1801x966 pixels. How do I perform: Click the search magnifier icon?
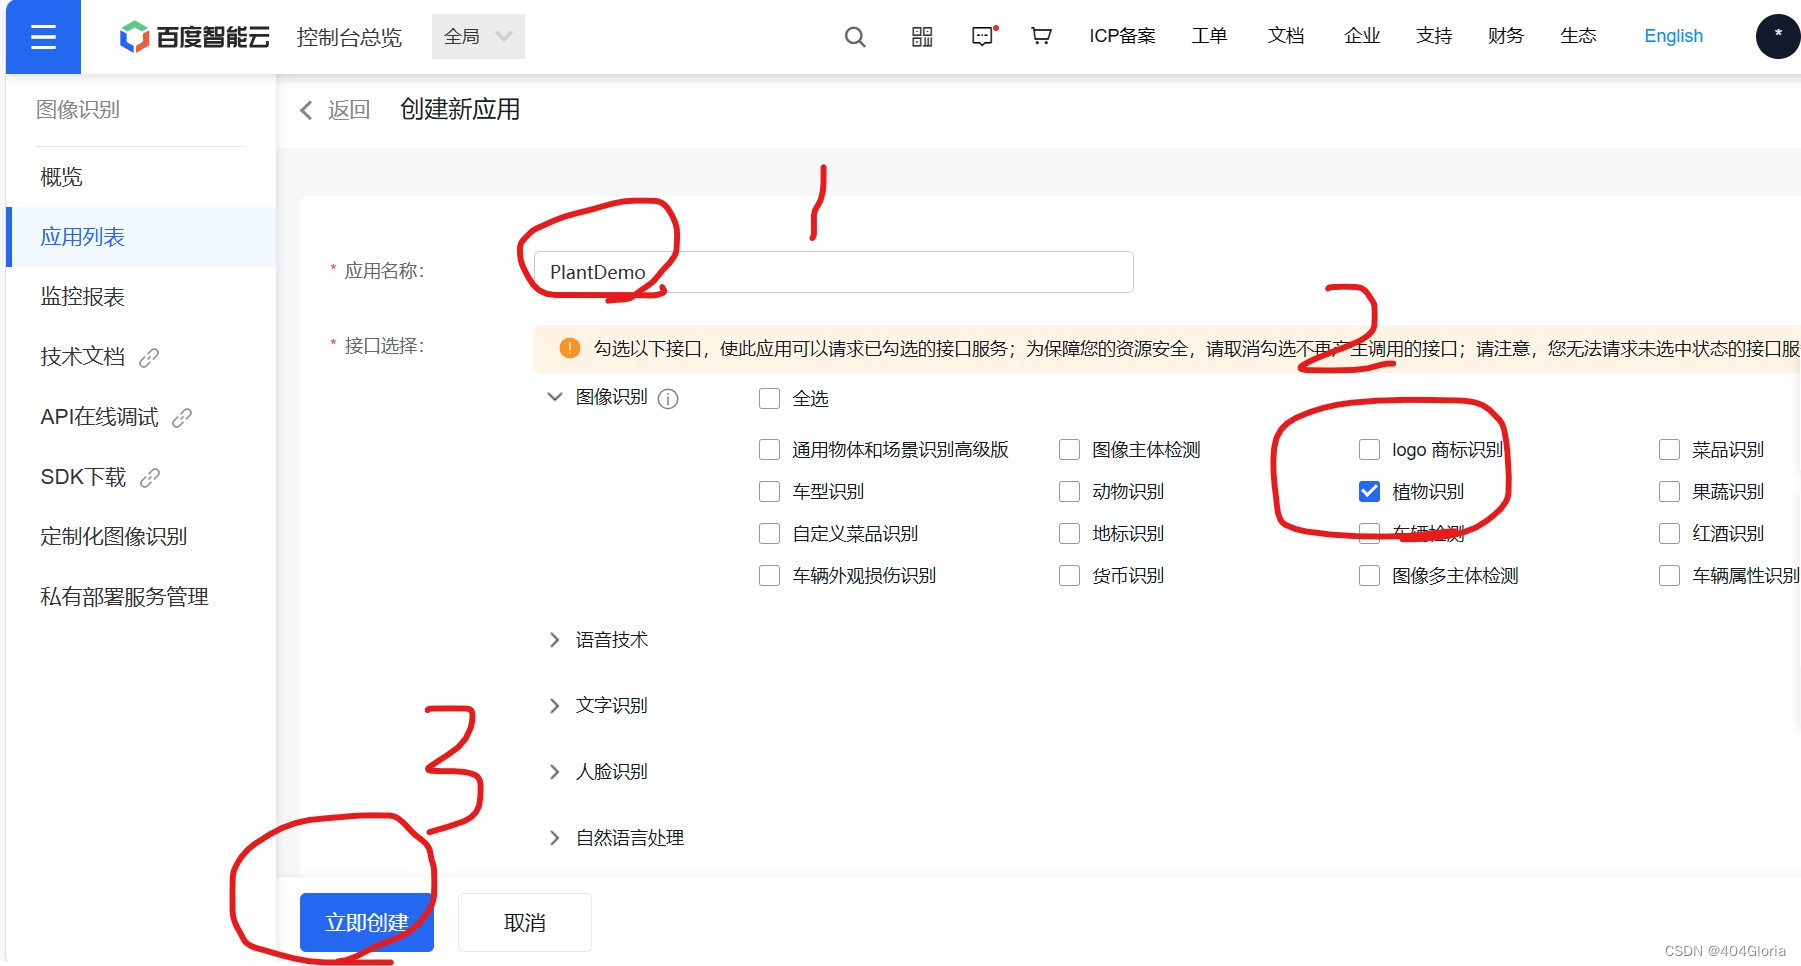point(855,37)
